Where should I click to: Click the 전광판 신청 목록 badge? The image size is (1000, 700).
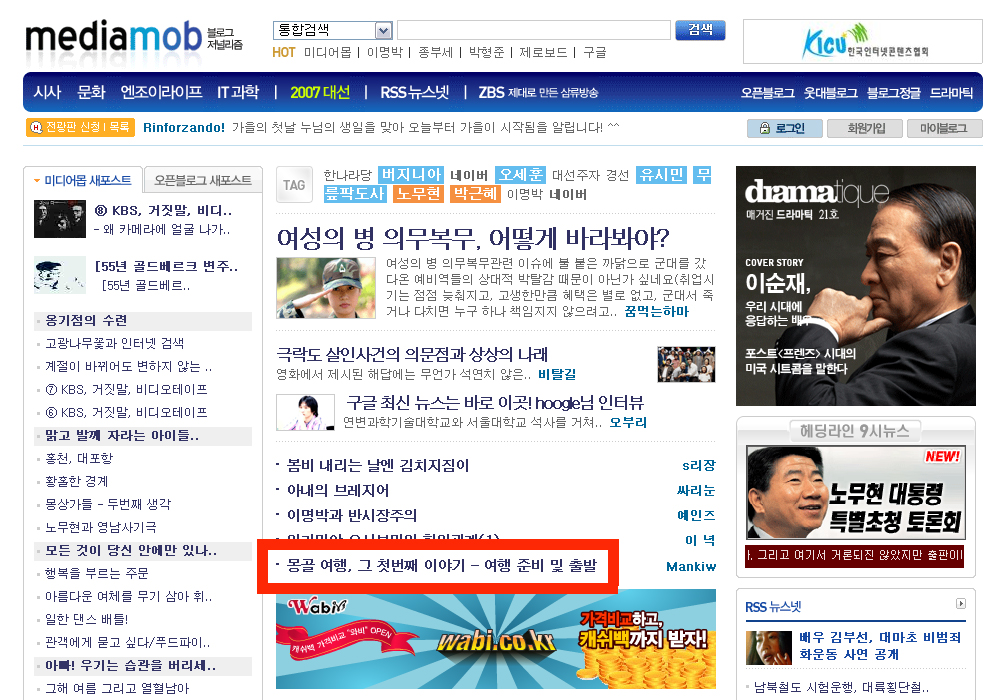(x=80, y=127)
